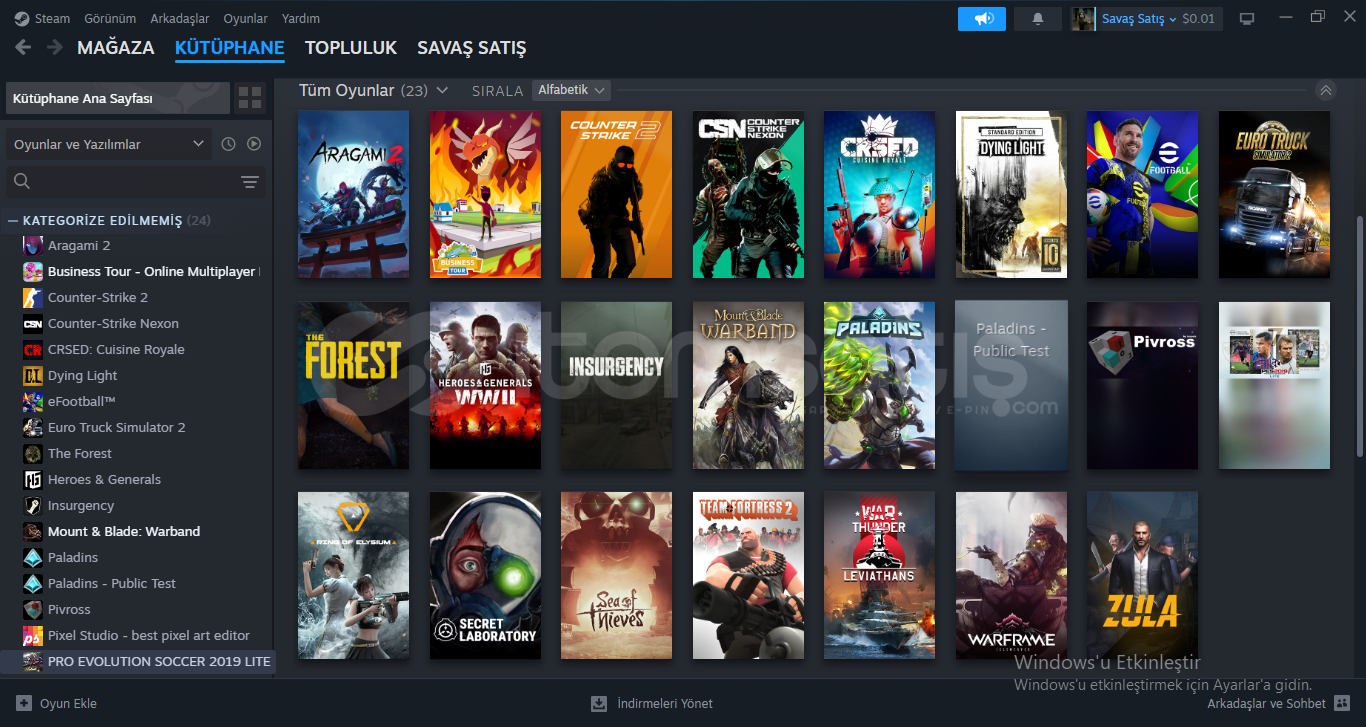Switch to Big Picture mode monitor icon
This screenshot has height=727, width=1366.
click(1247, 18)
